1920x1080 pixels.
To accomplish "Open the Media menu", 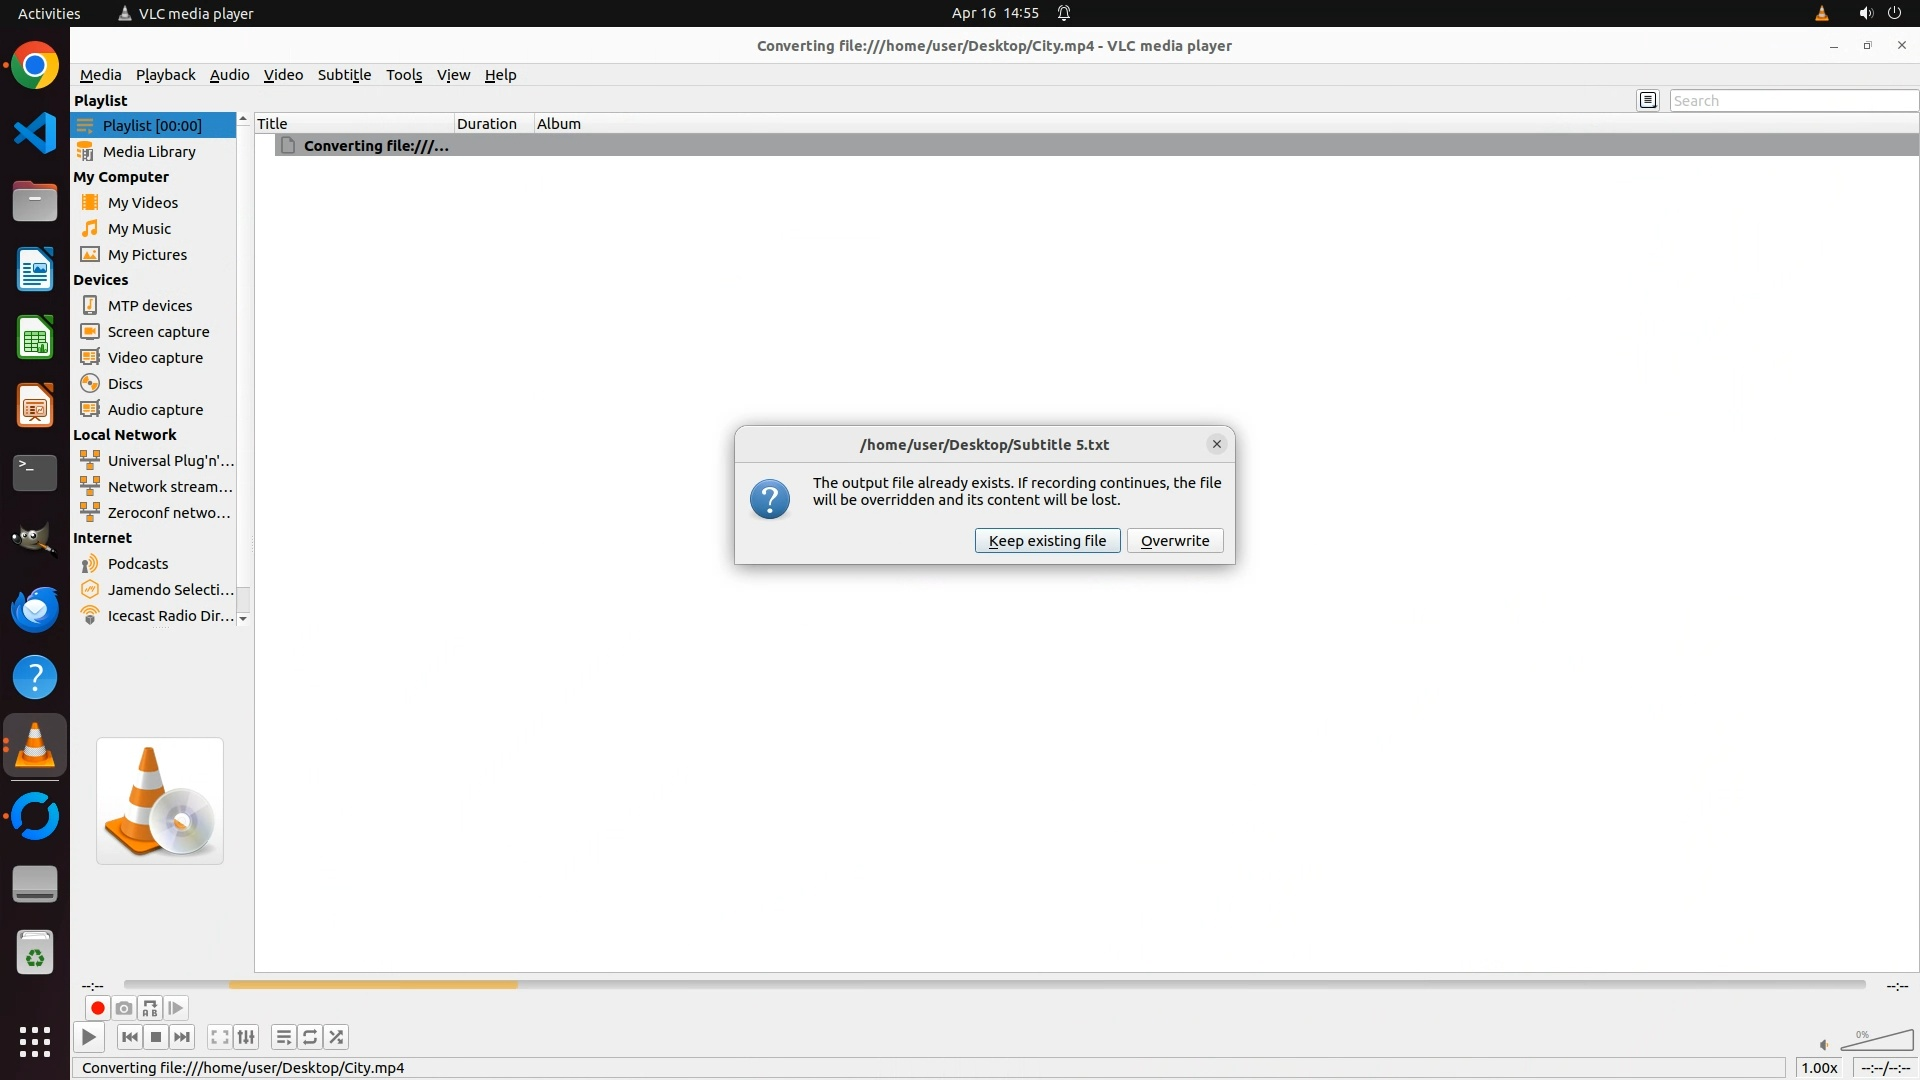I will [x=100, y=75].
